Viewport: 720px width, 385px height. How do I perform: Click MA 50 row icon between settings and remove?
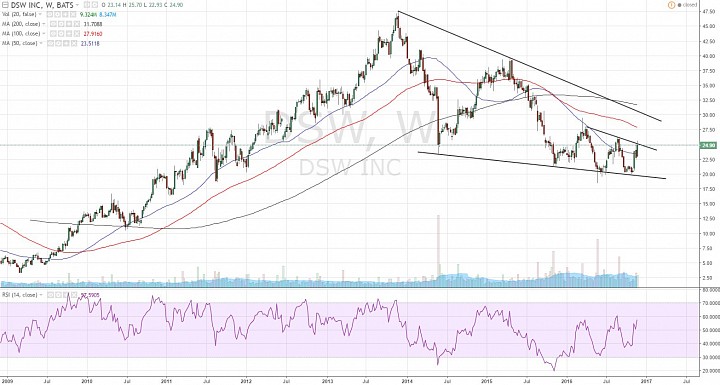66,43
